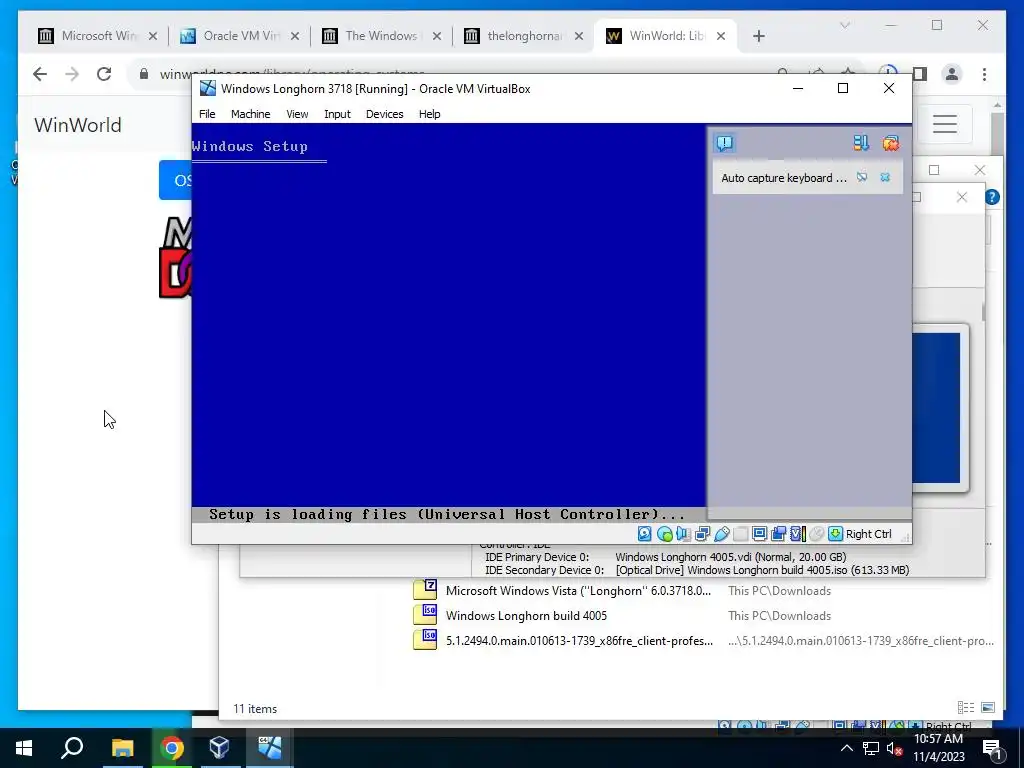The width and height of the screenshot is (1024, 768).
Task: Switch File Explorer to large icons view
Action: pyautogui.click(x=988, y=707)
